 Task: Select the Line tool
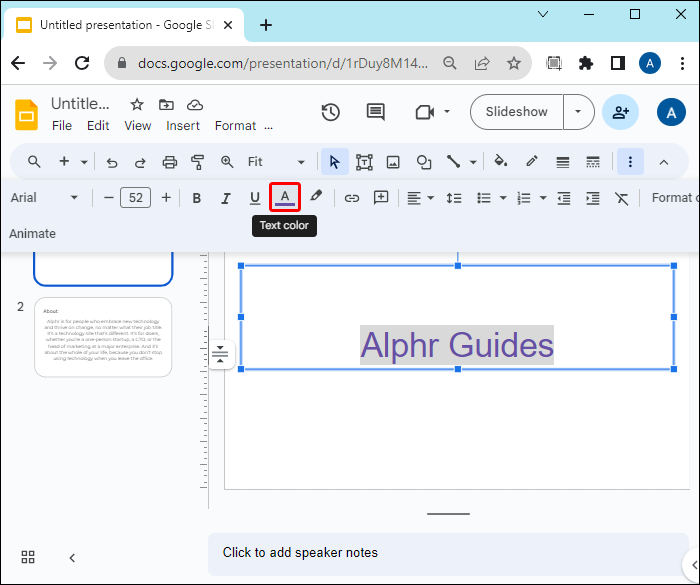tap(453, 162)
